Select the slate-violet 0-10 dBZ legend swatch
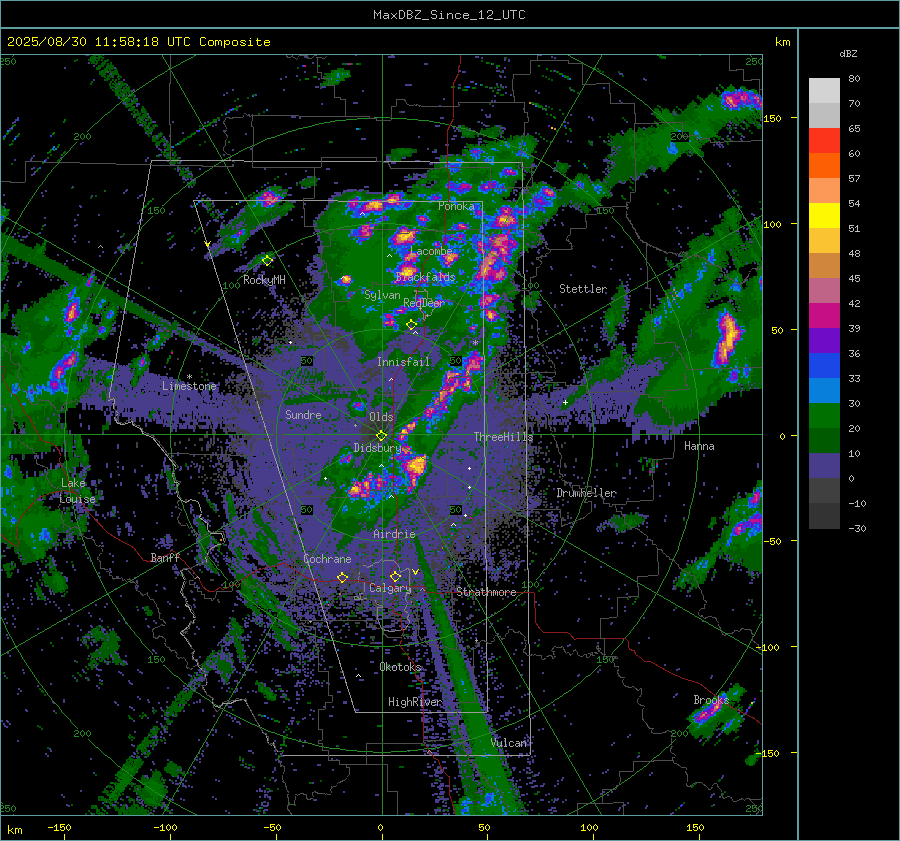 (824, 466)
